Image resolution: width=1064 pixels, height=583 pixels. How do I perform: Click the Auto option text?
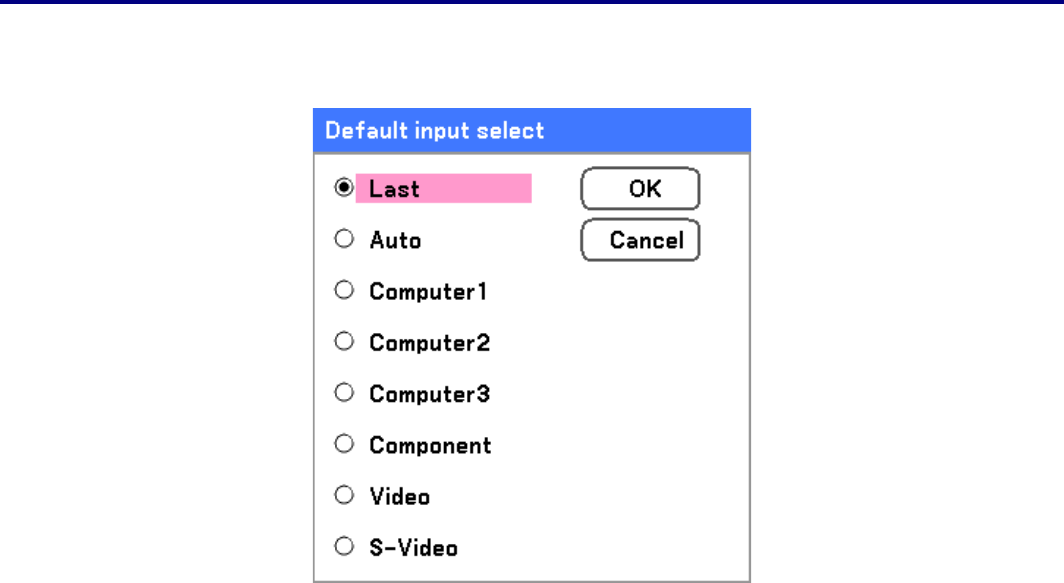(x=395, y=240)
